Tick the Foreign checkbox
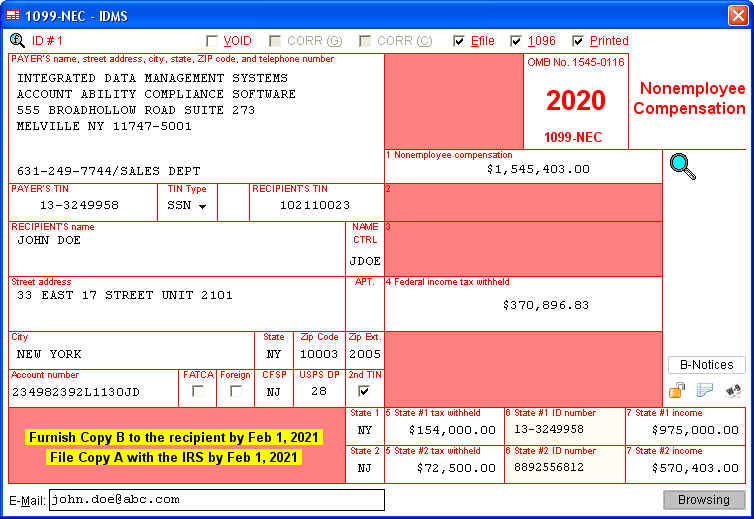Image resolution: width=754 pixels, height=519 pixels. (236, 391)
